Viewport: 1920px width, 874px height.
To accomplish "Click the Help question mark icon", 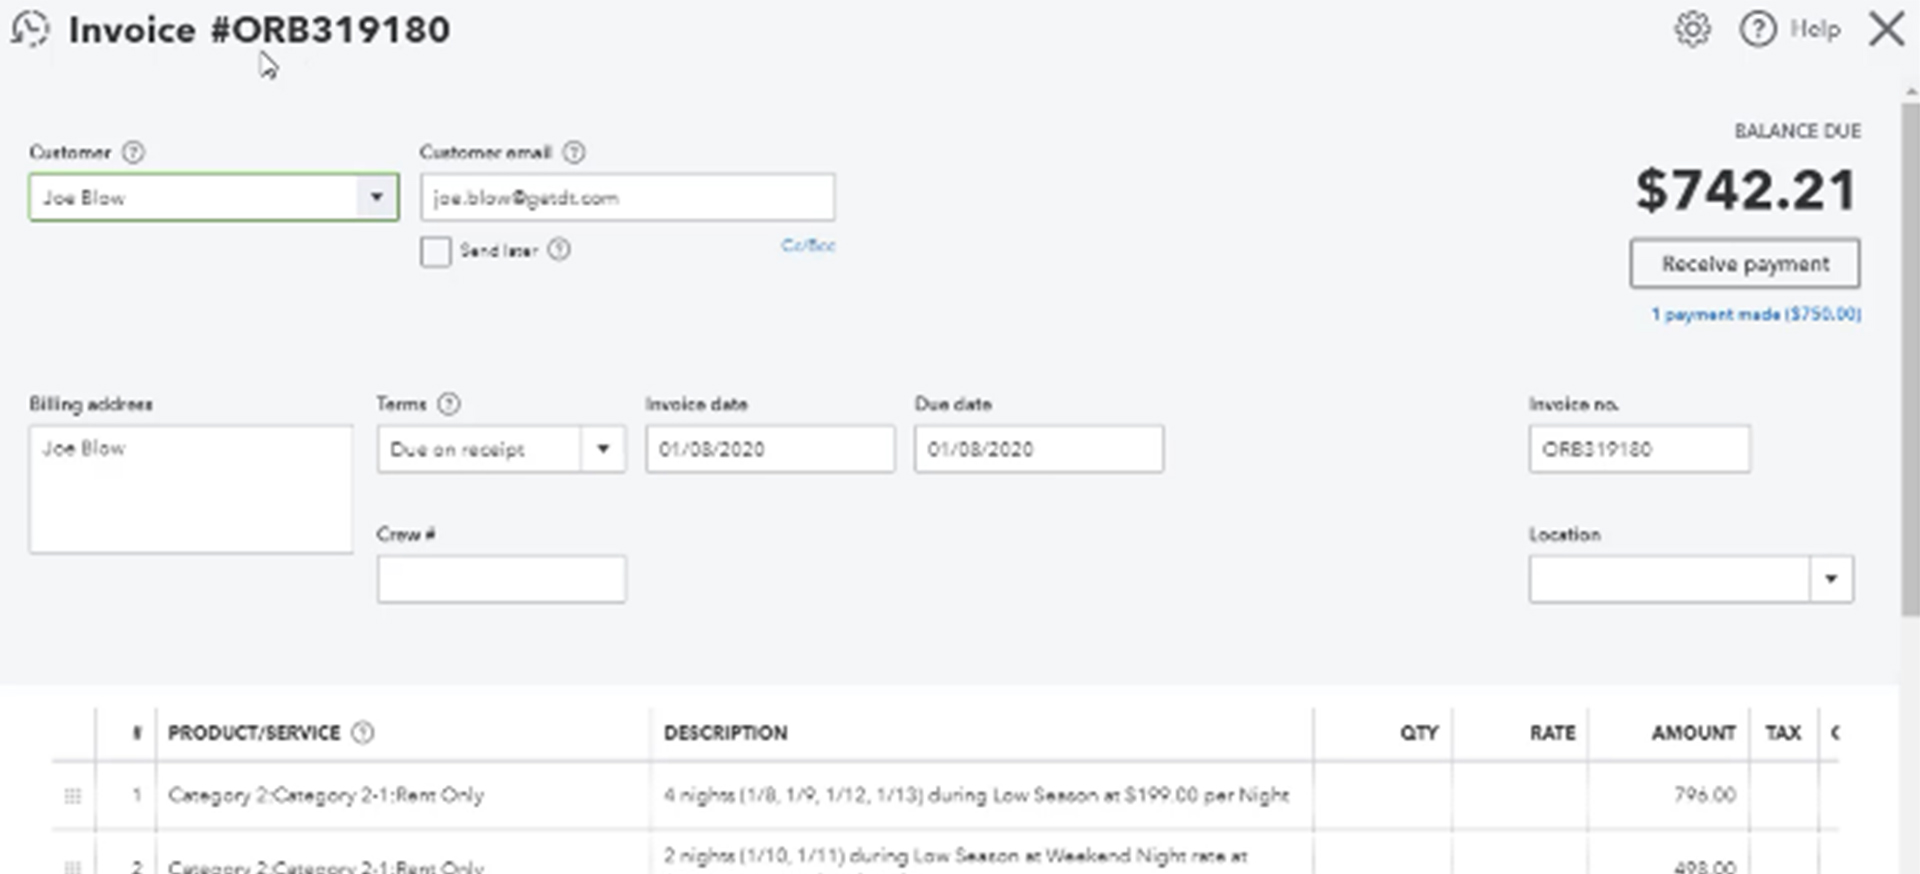I will tap(1758, 29).
